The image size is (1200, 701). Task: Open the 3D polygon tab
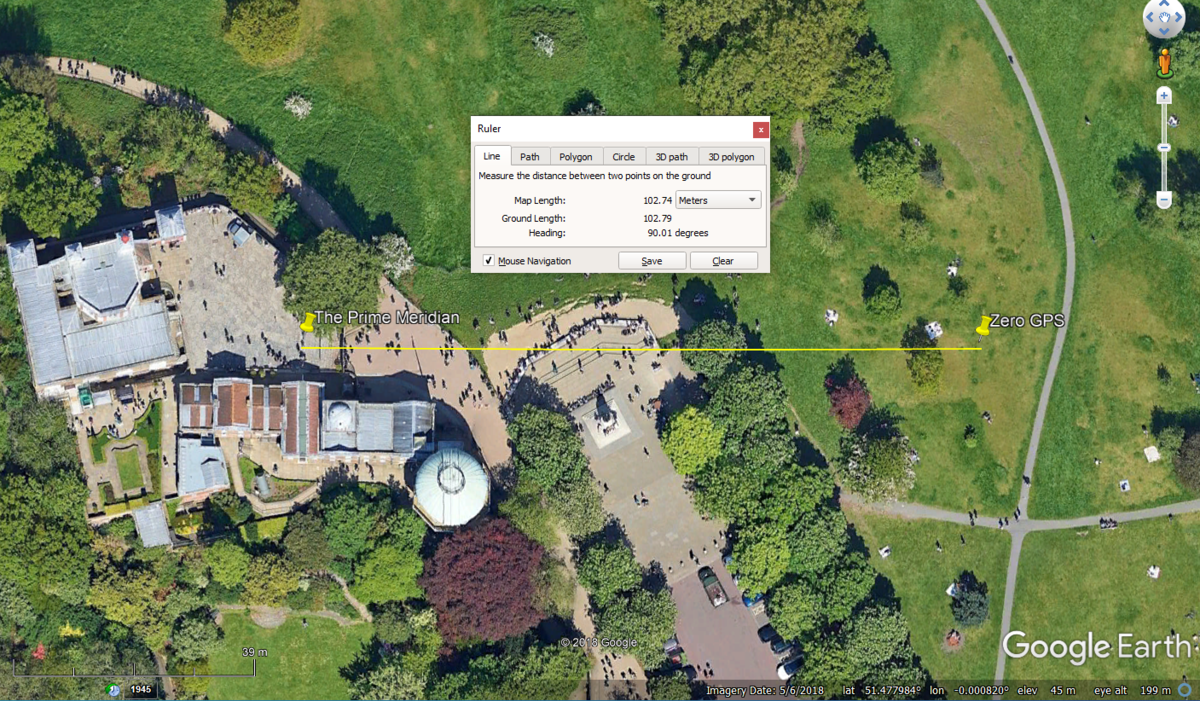[x=732, y=156]
